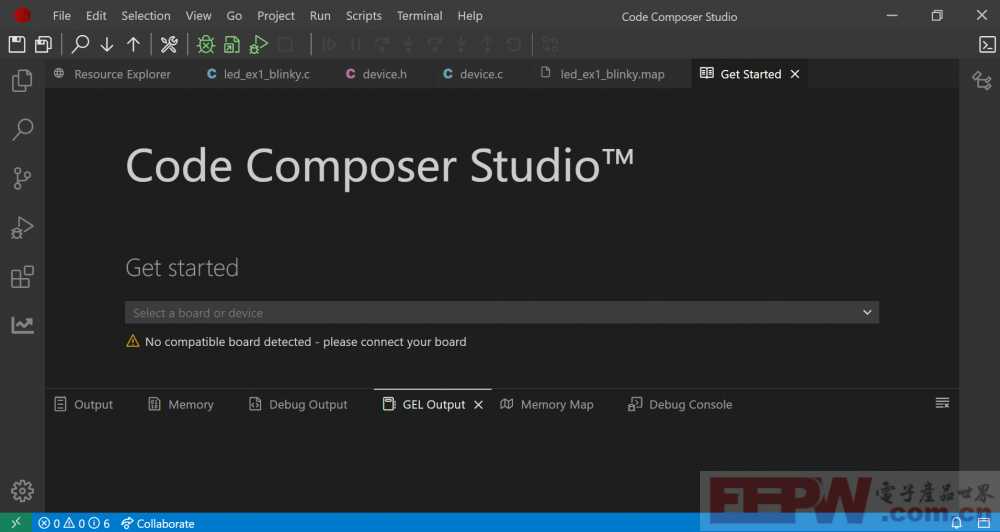Open the Edit menu
The width and height of the screenshot is (1000, 532).
pos(96,16)
